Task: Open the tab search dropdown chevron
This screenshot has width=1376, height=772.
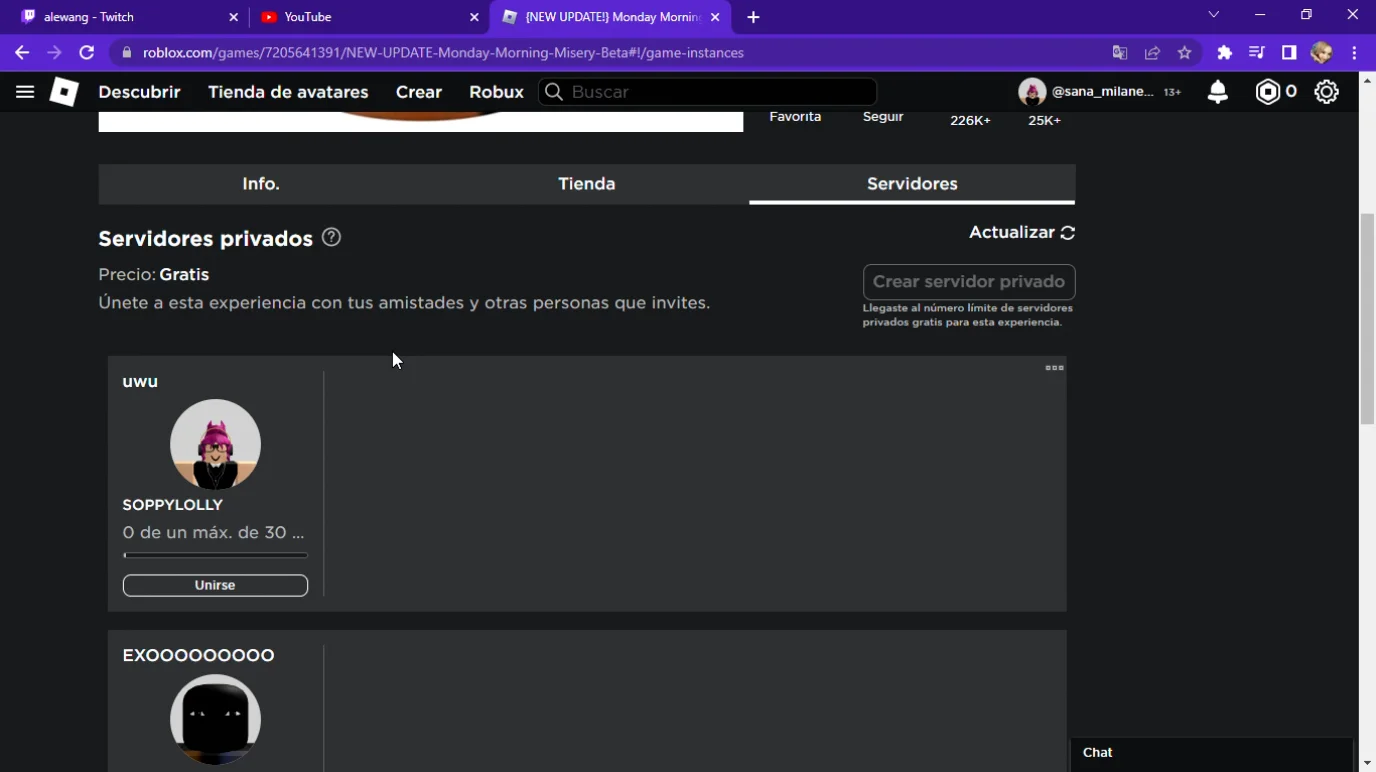Action: tap(1213, 15)
